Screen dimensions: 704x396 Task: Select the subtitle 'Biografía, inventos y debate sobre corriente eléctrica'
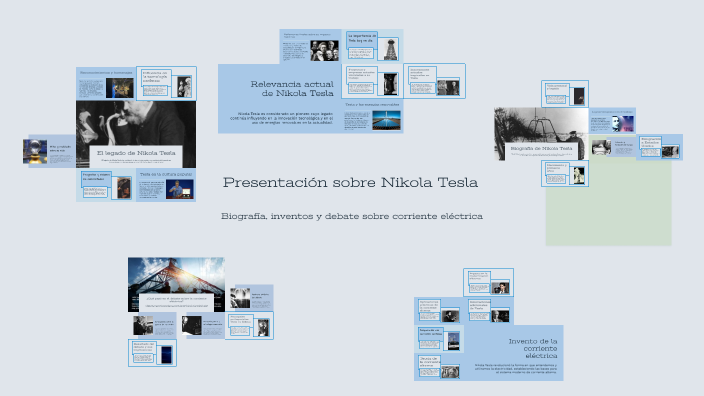click(x=352, y=216)
